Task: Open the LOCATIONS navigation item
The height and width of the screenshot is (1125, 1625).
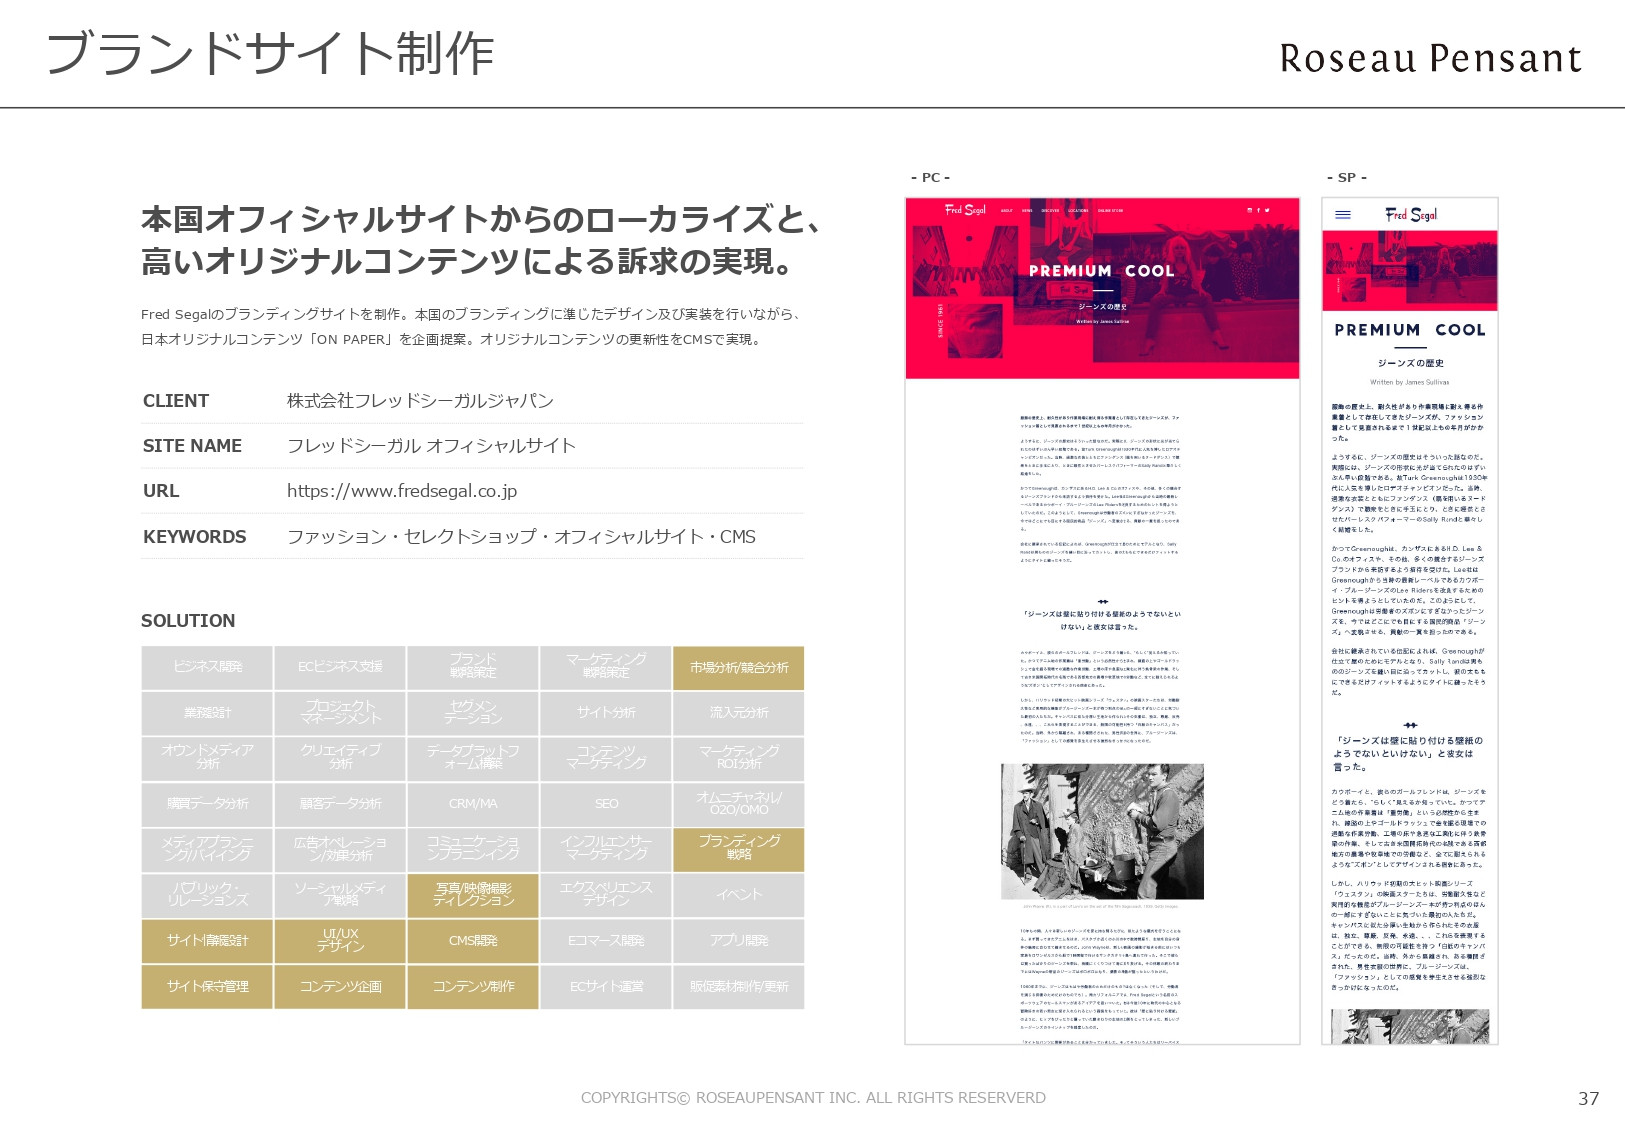Action: coord(1079,210)
